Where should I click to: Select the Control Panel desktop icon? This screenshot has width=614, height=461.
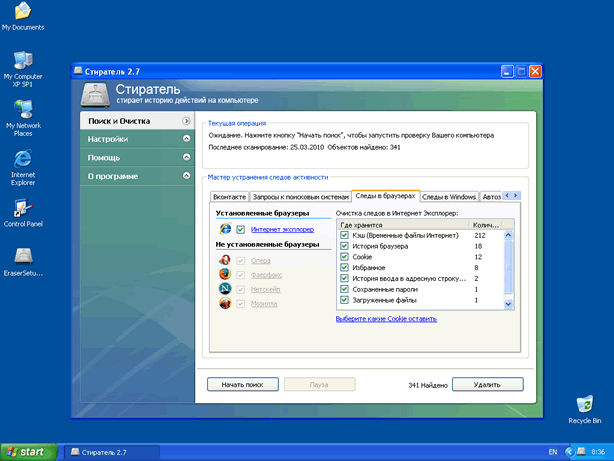click(x=22, y=209)
